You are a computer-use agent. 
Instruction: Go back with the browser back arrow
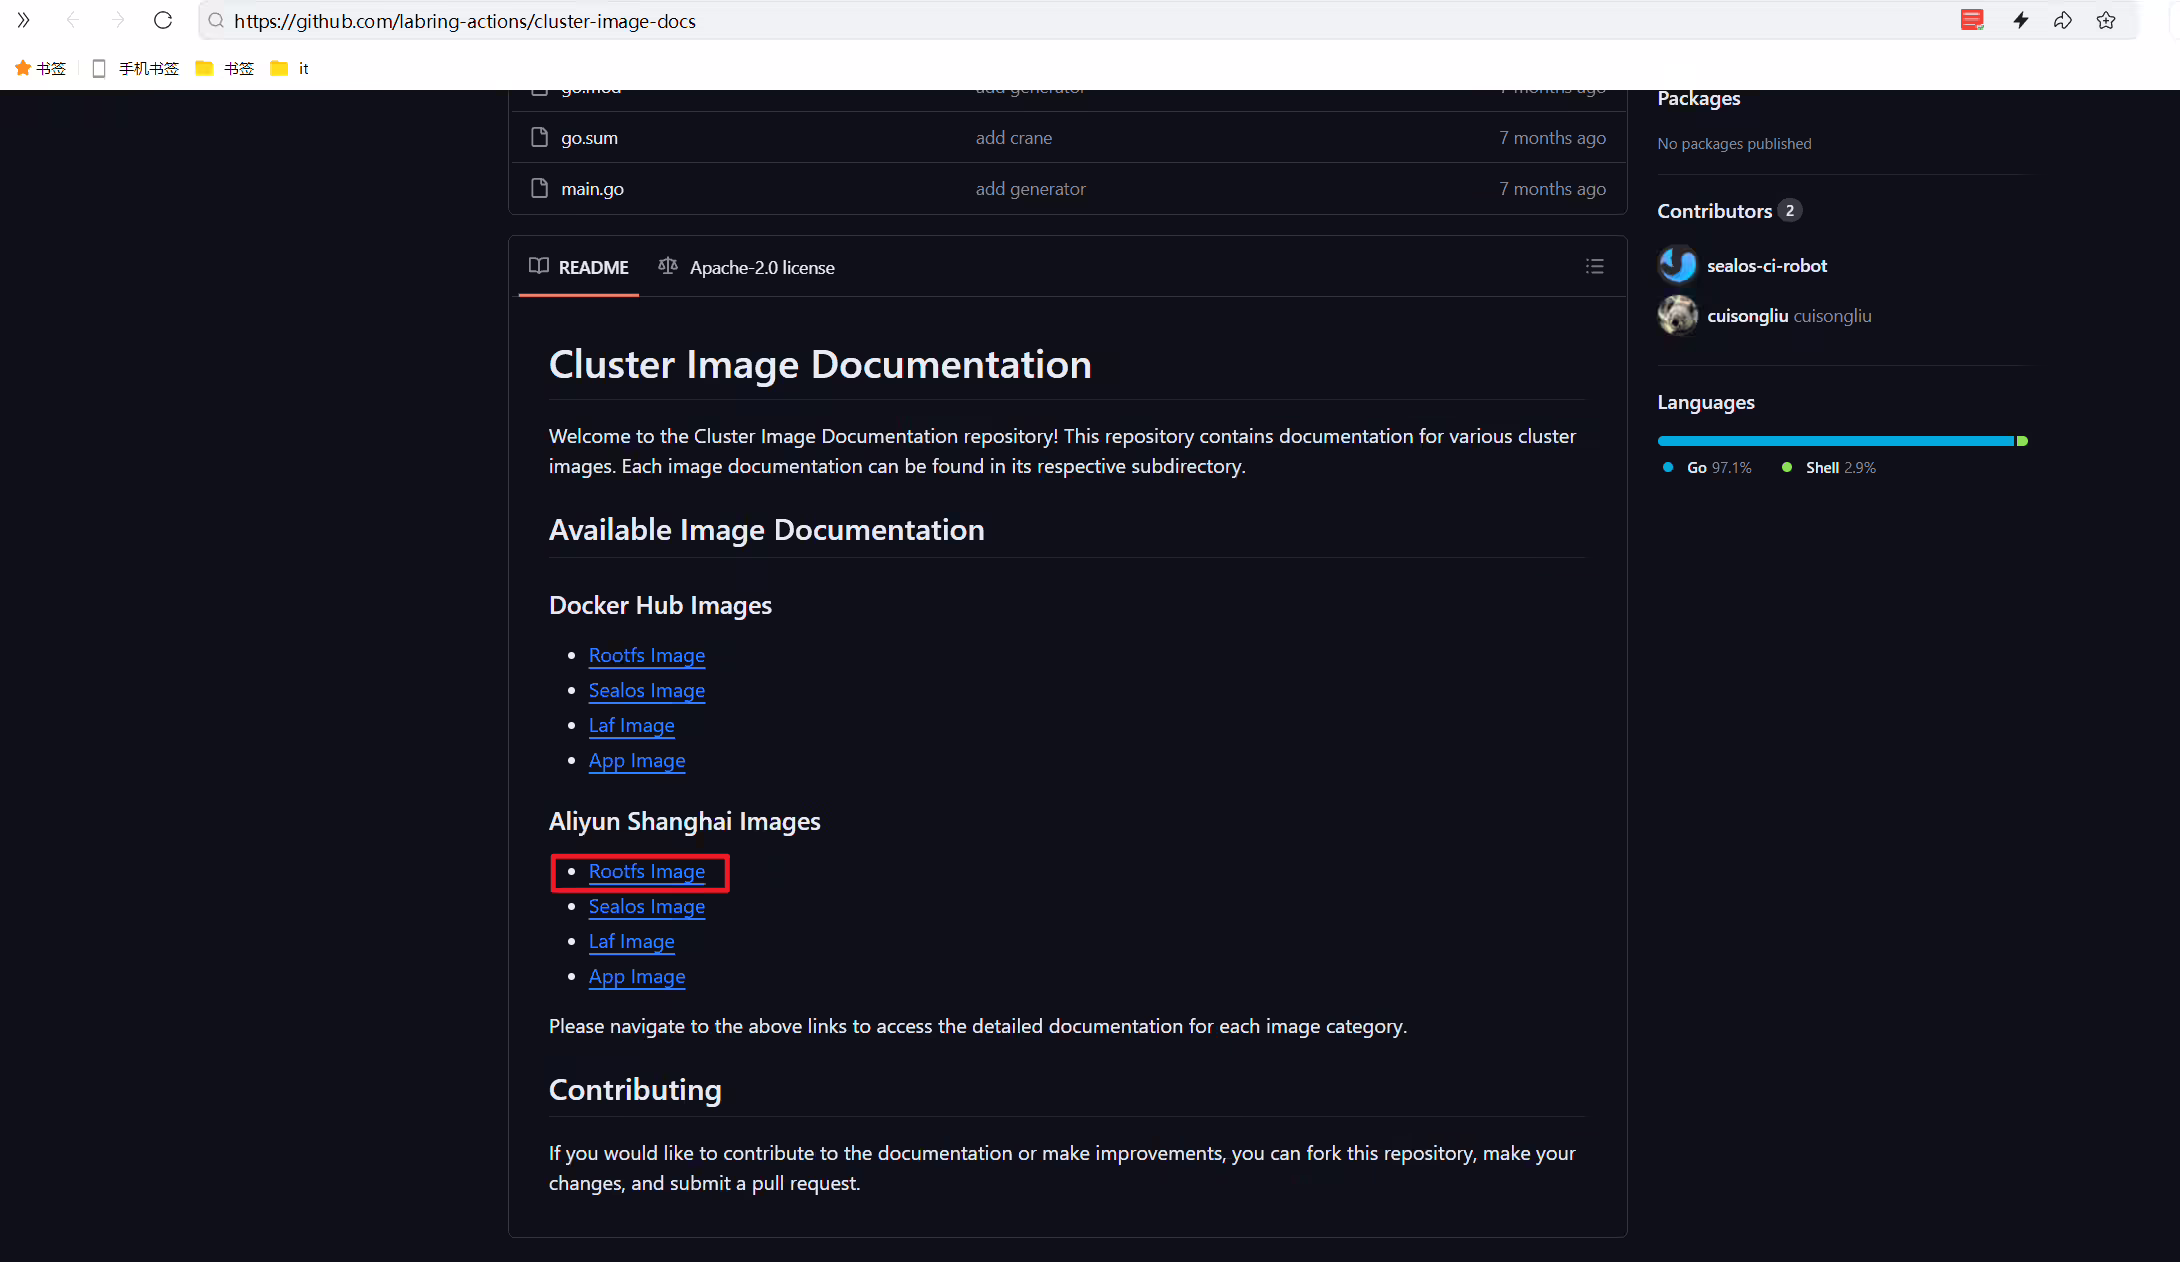[x=73, y=20]
